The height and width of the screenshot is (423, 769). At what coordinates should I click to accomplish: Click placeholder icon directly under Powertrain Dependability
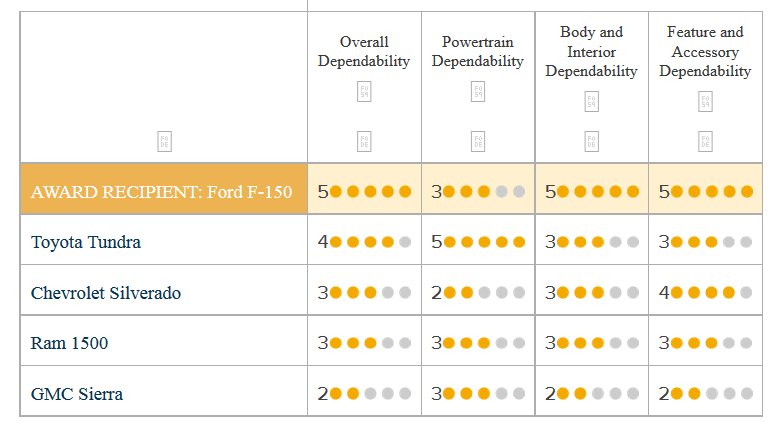pos(478,92)
